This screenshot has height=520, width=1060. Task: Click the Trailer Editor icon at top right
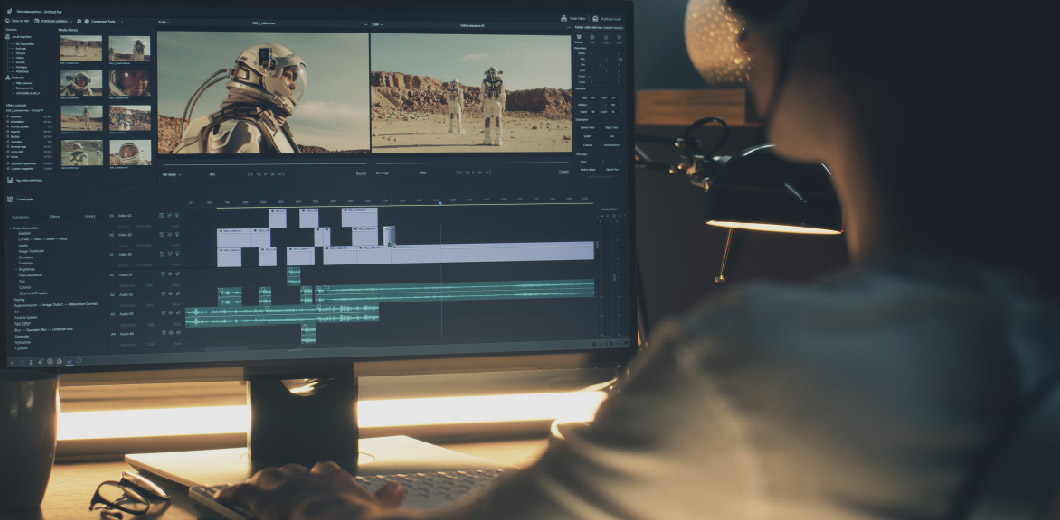click(x=563, y=18)
